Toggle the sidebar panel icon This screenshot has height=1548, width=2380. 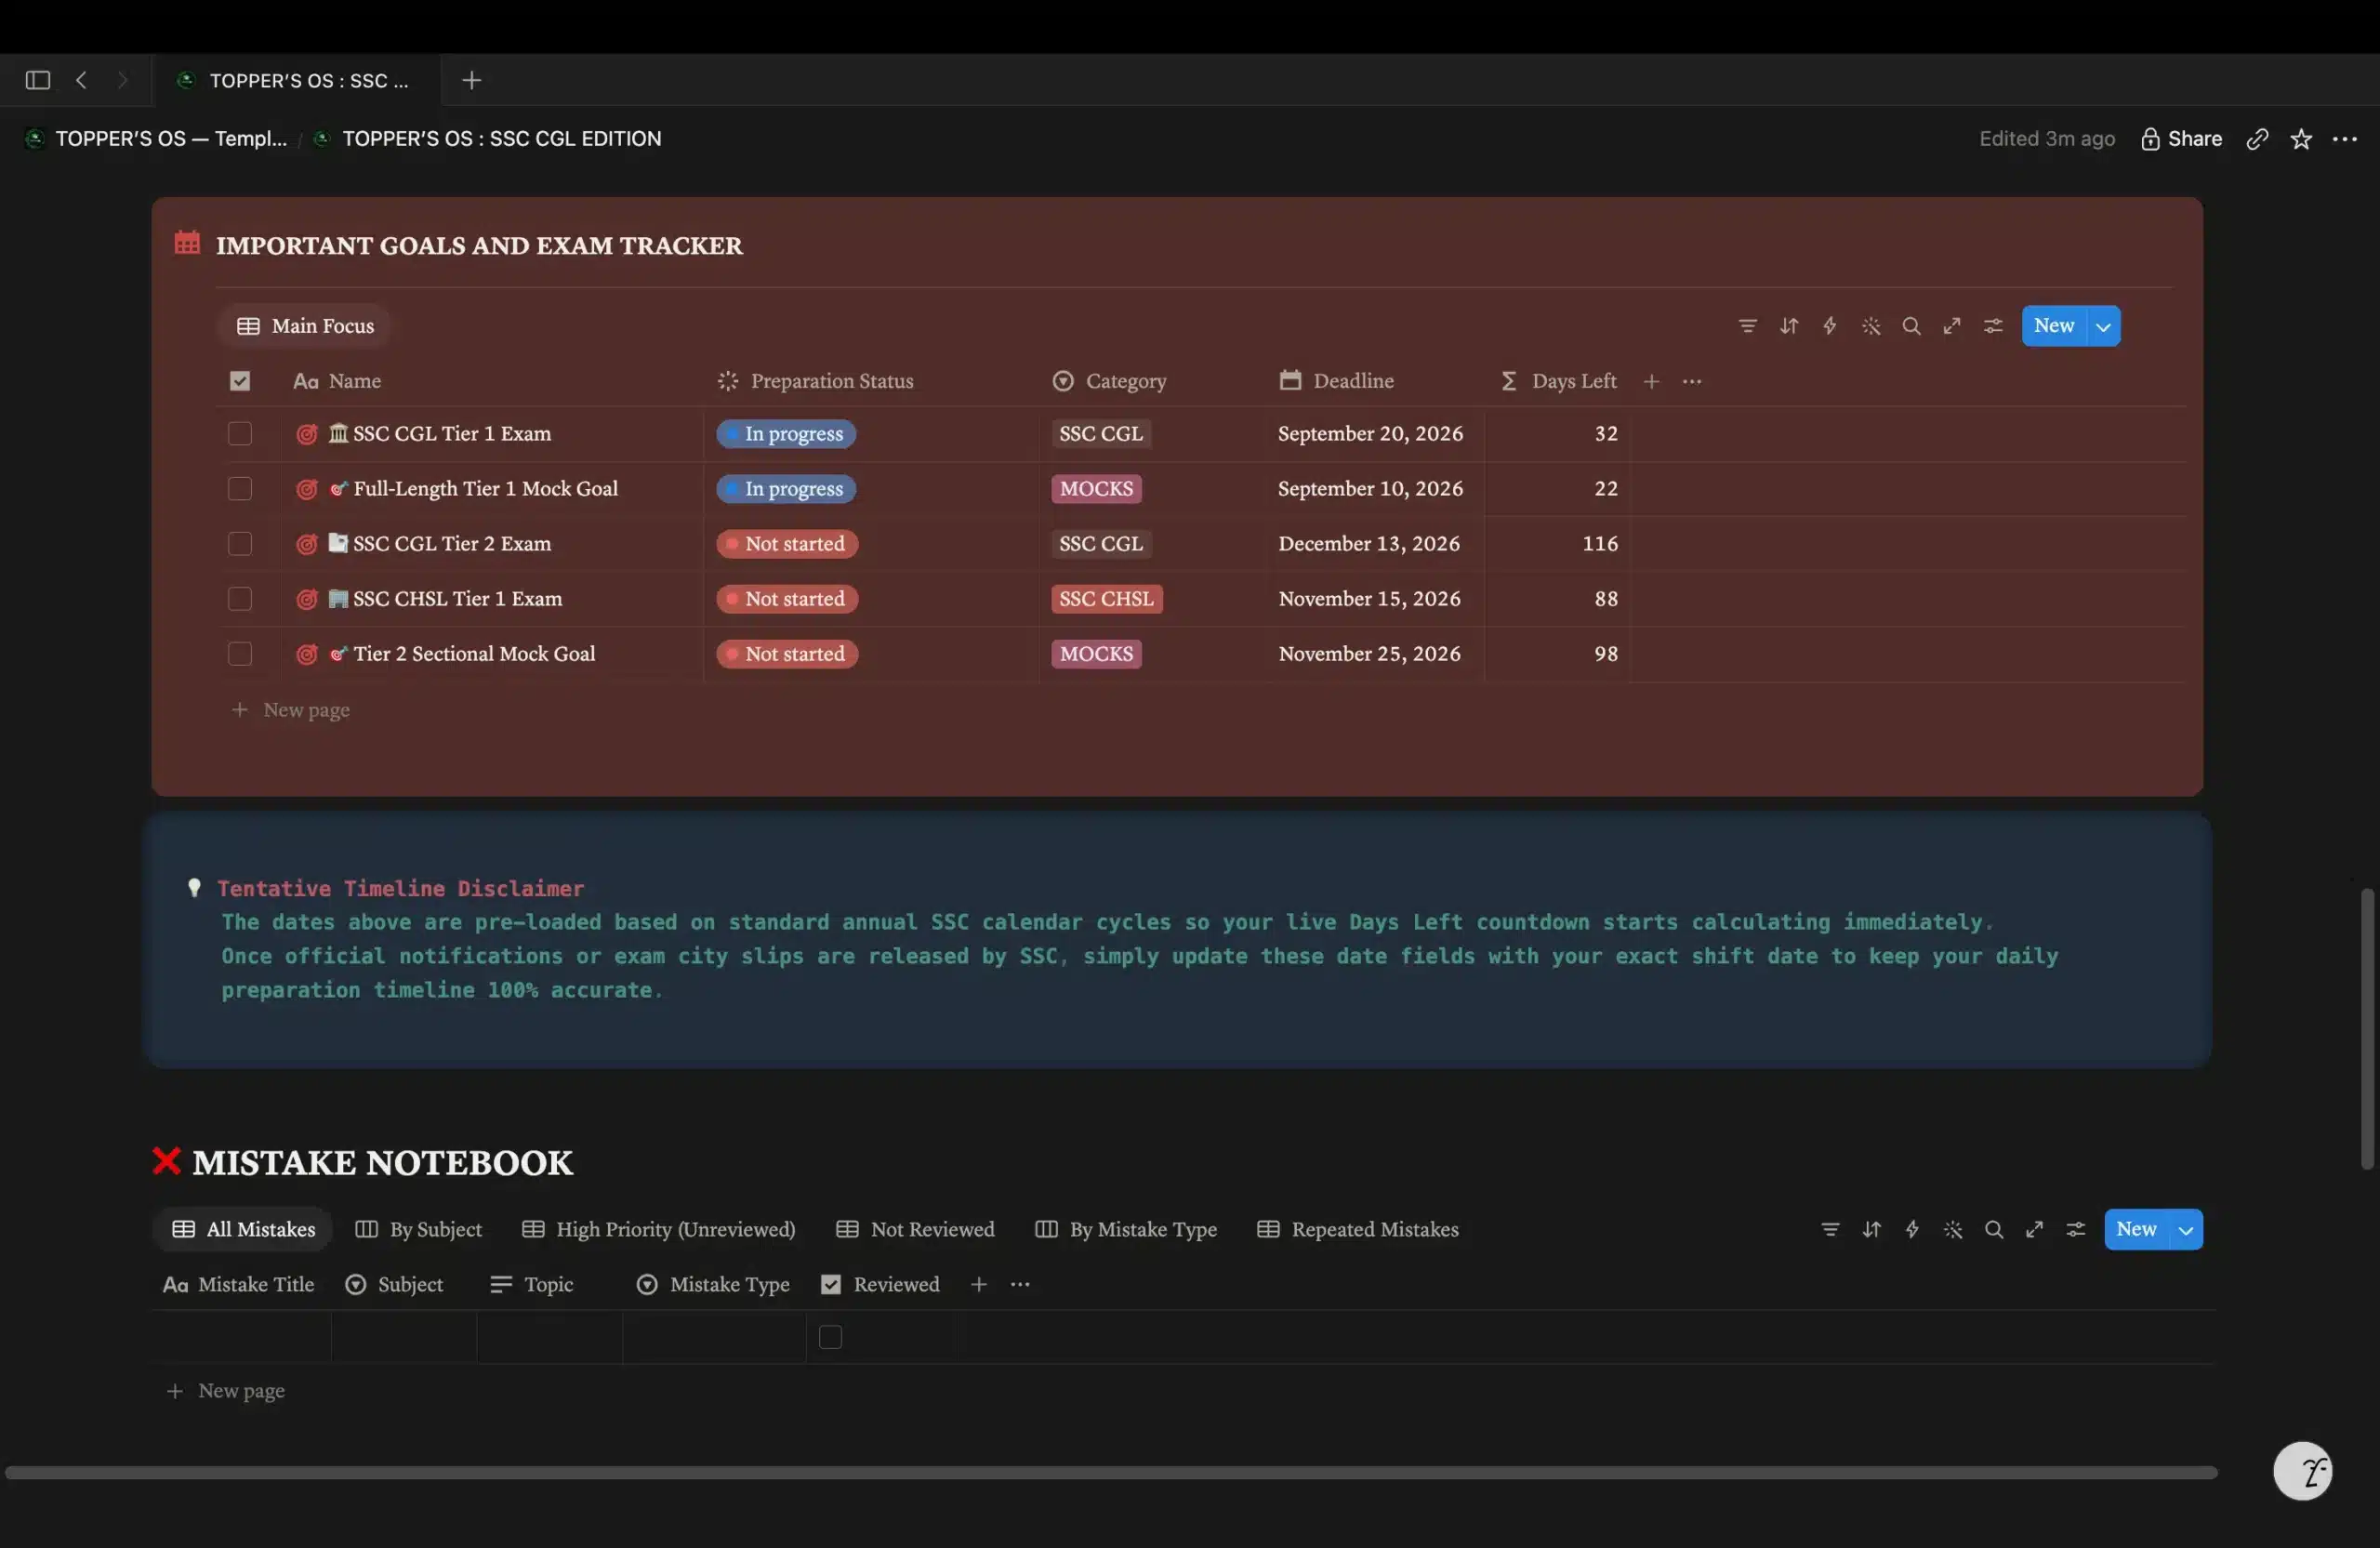38,80
